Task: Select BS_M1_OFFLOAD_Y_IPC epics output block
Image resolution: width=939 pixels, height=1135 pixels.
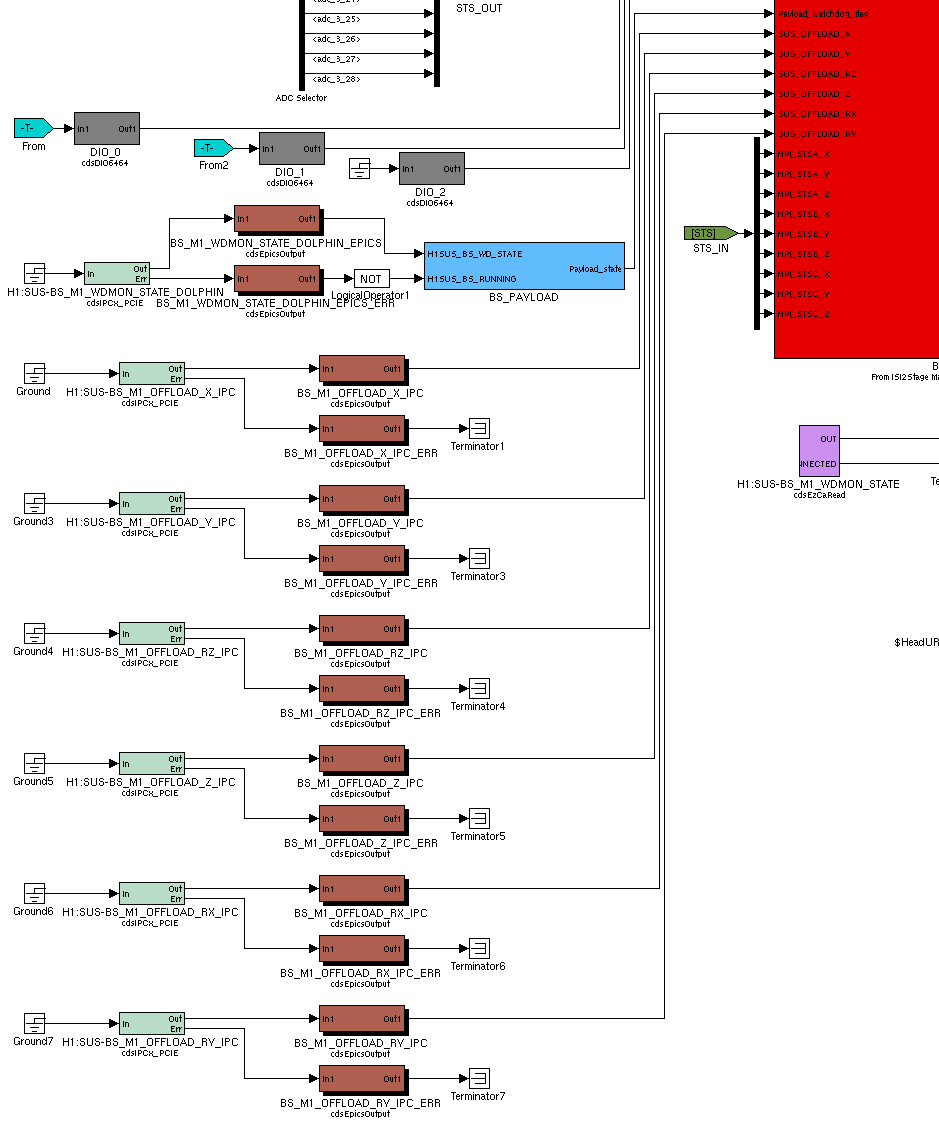Action: pos(363,499)
